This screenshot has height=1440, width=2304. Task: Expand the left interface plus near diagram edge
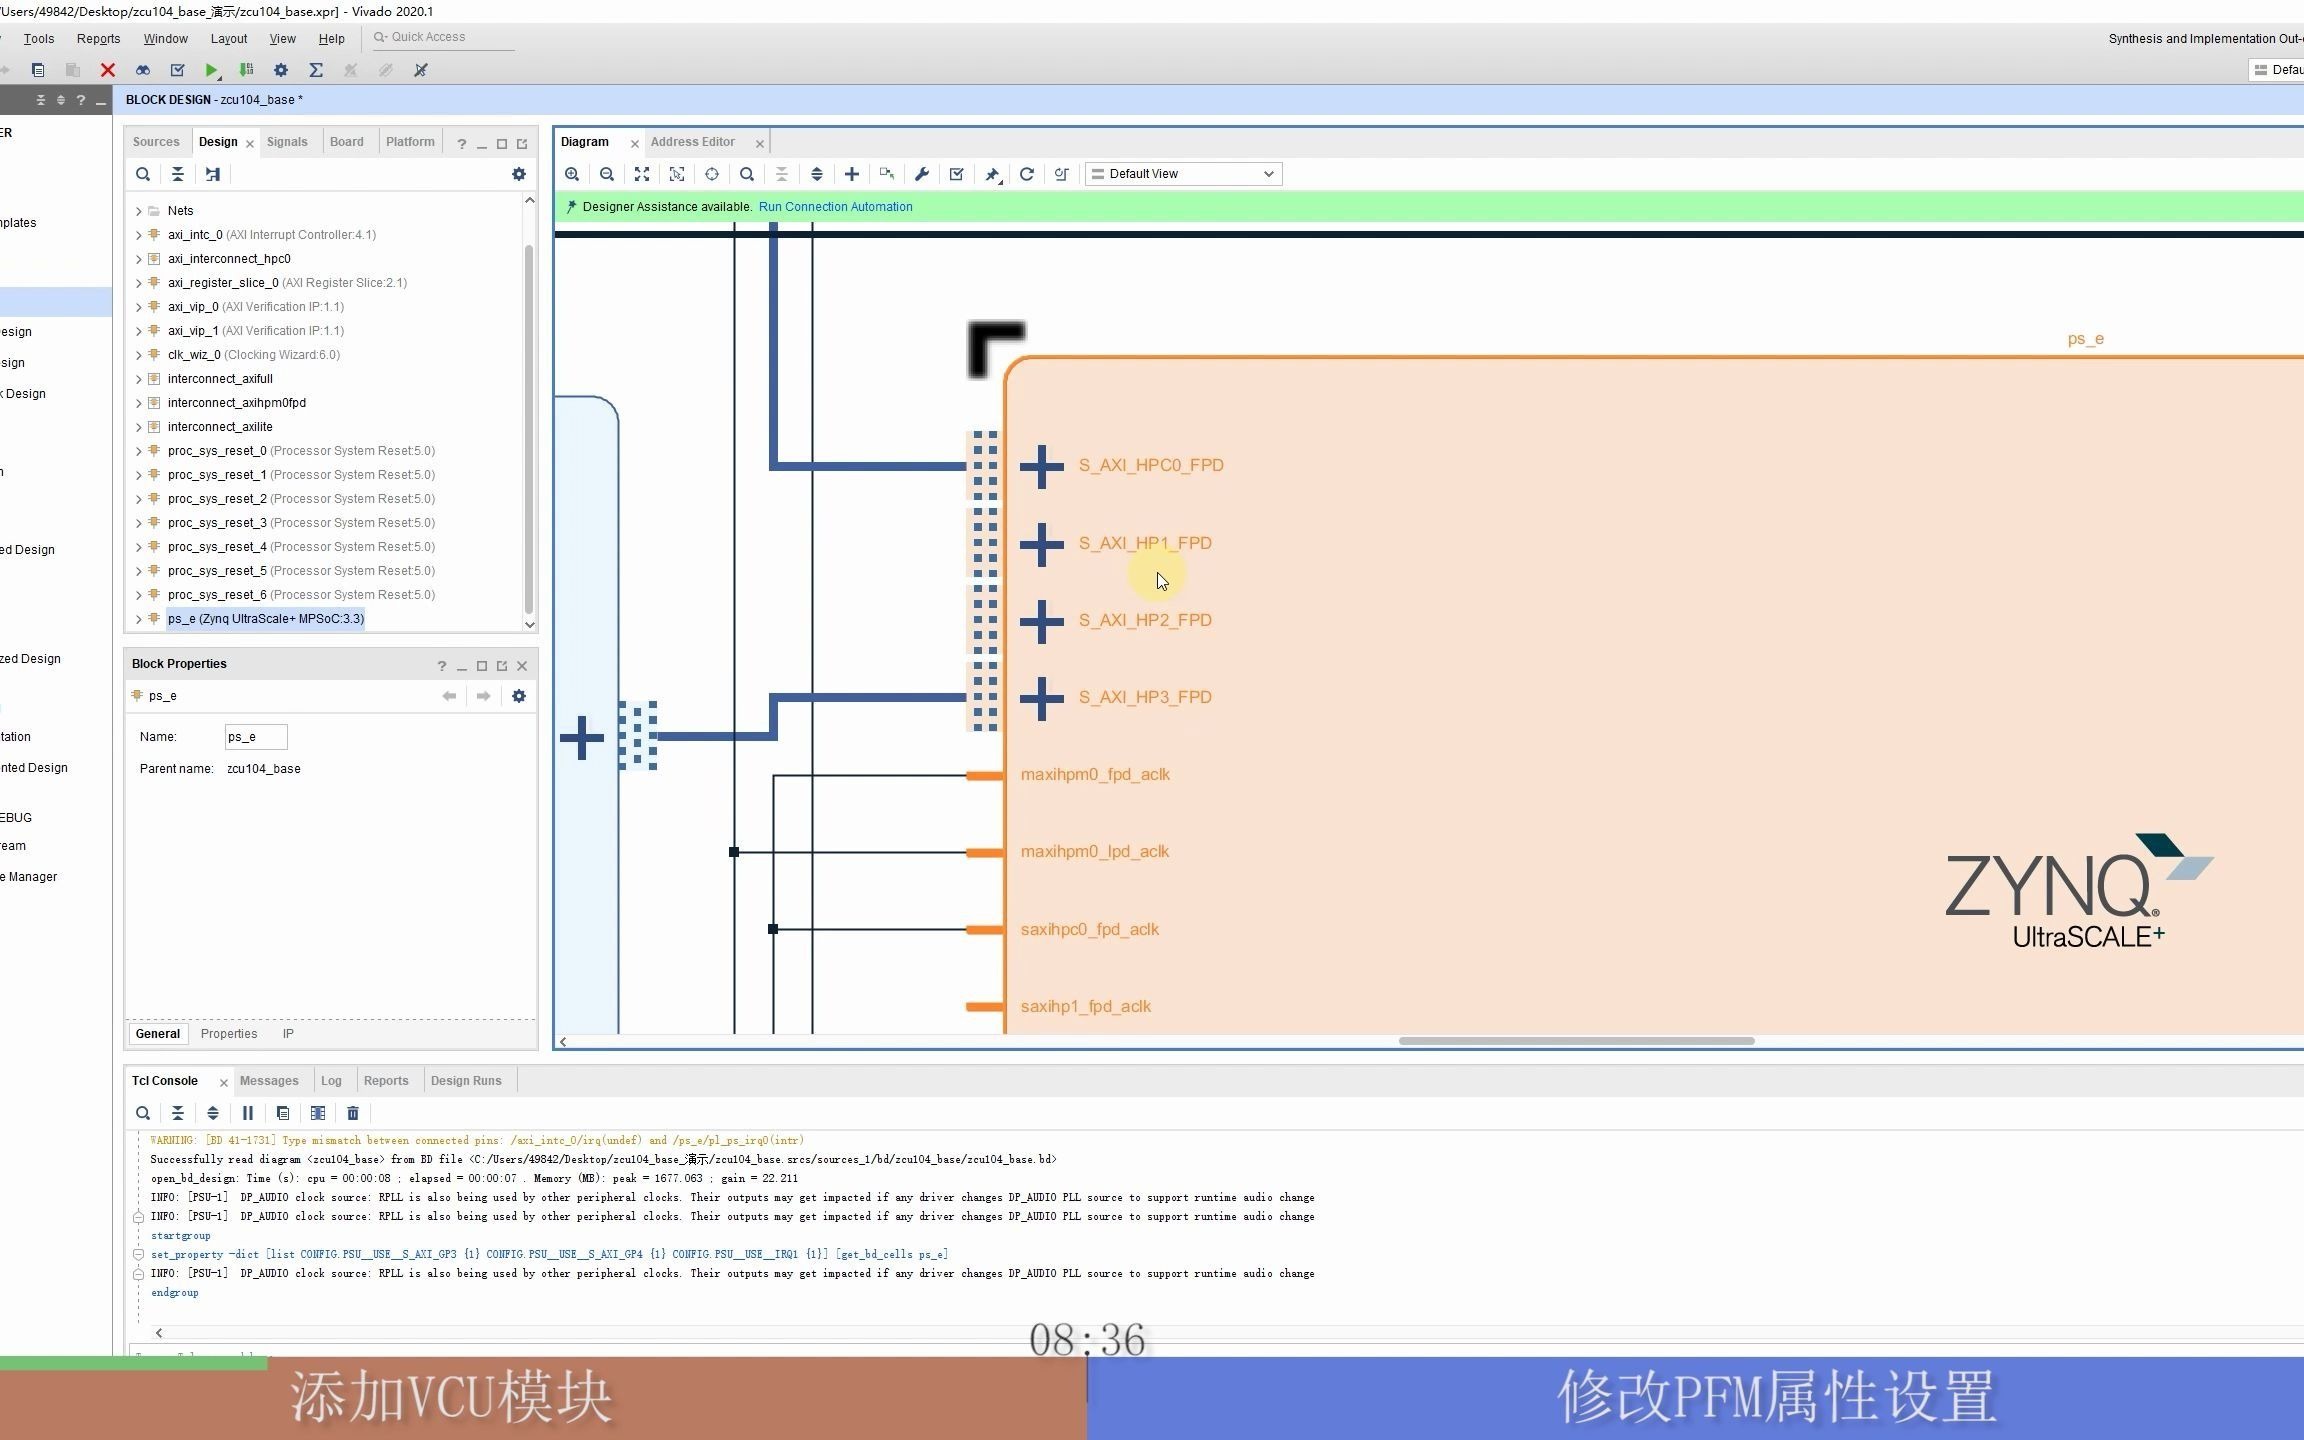tap(582, 739)
